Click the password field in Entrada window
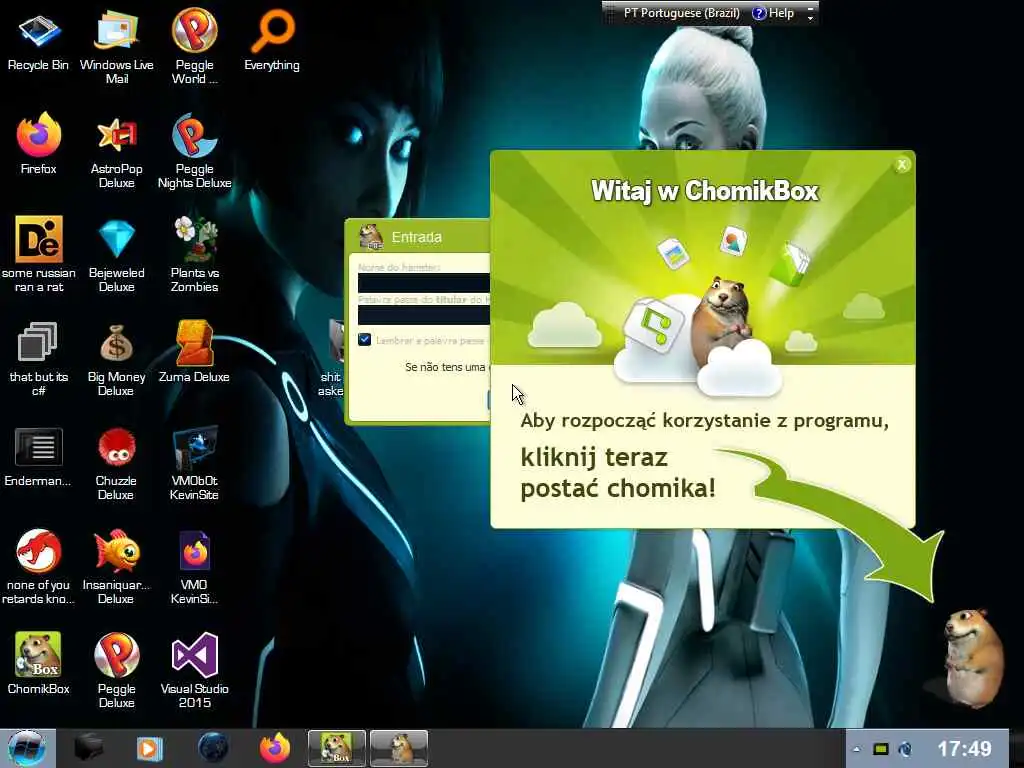The image size is (1024, 768). pos(424,315)
